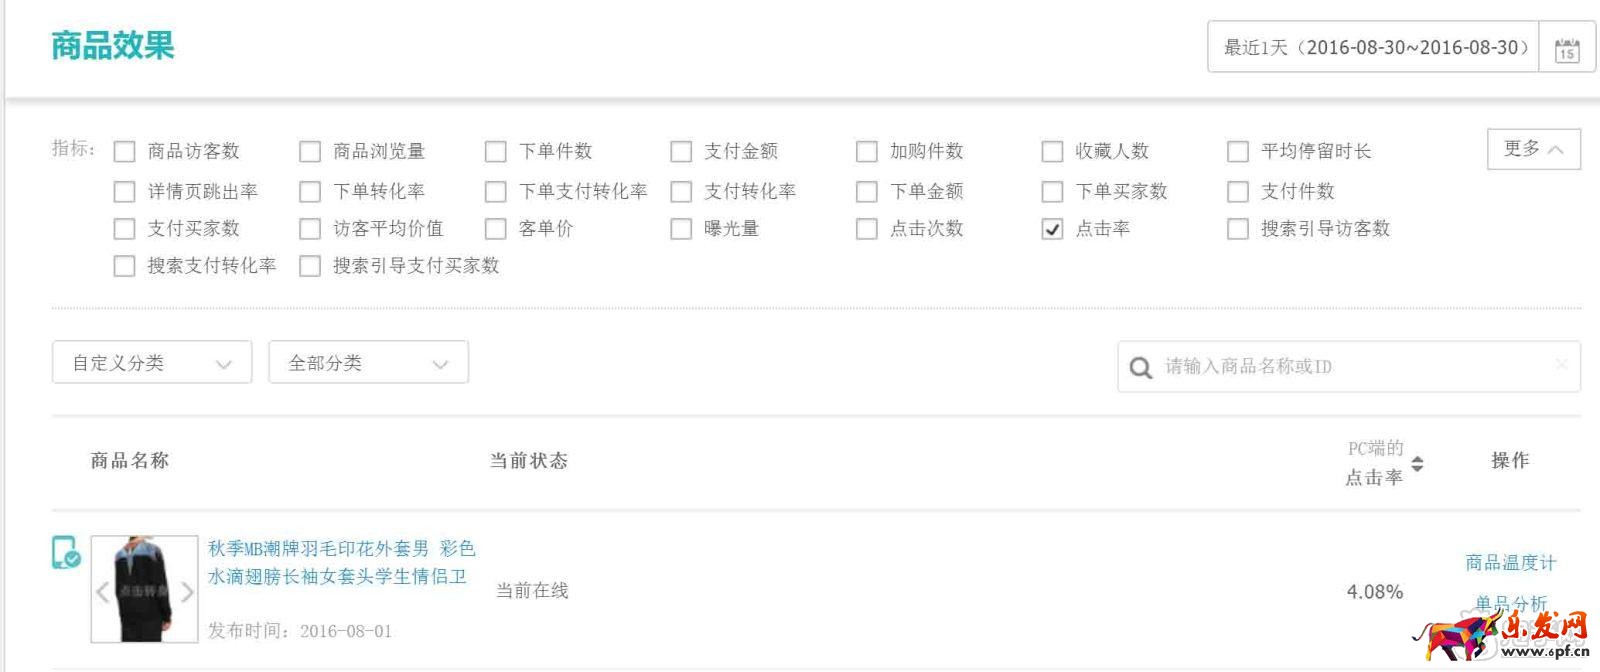This screenshot has width=1600, height=672.
Task: Sort by PC端的点击率 column arrows
Action: coord(1417,464)
